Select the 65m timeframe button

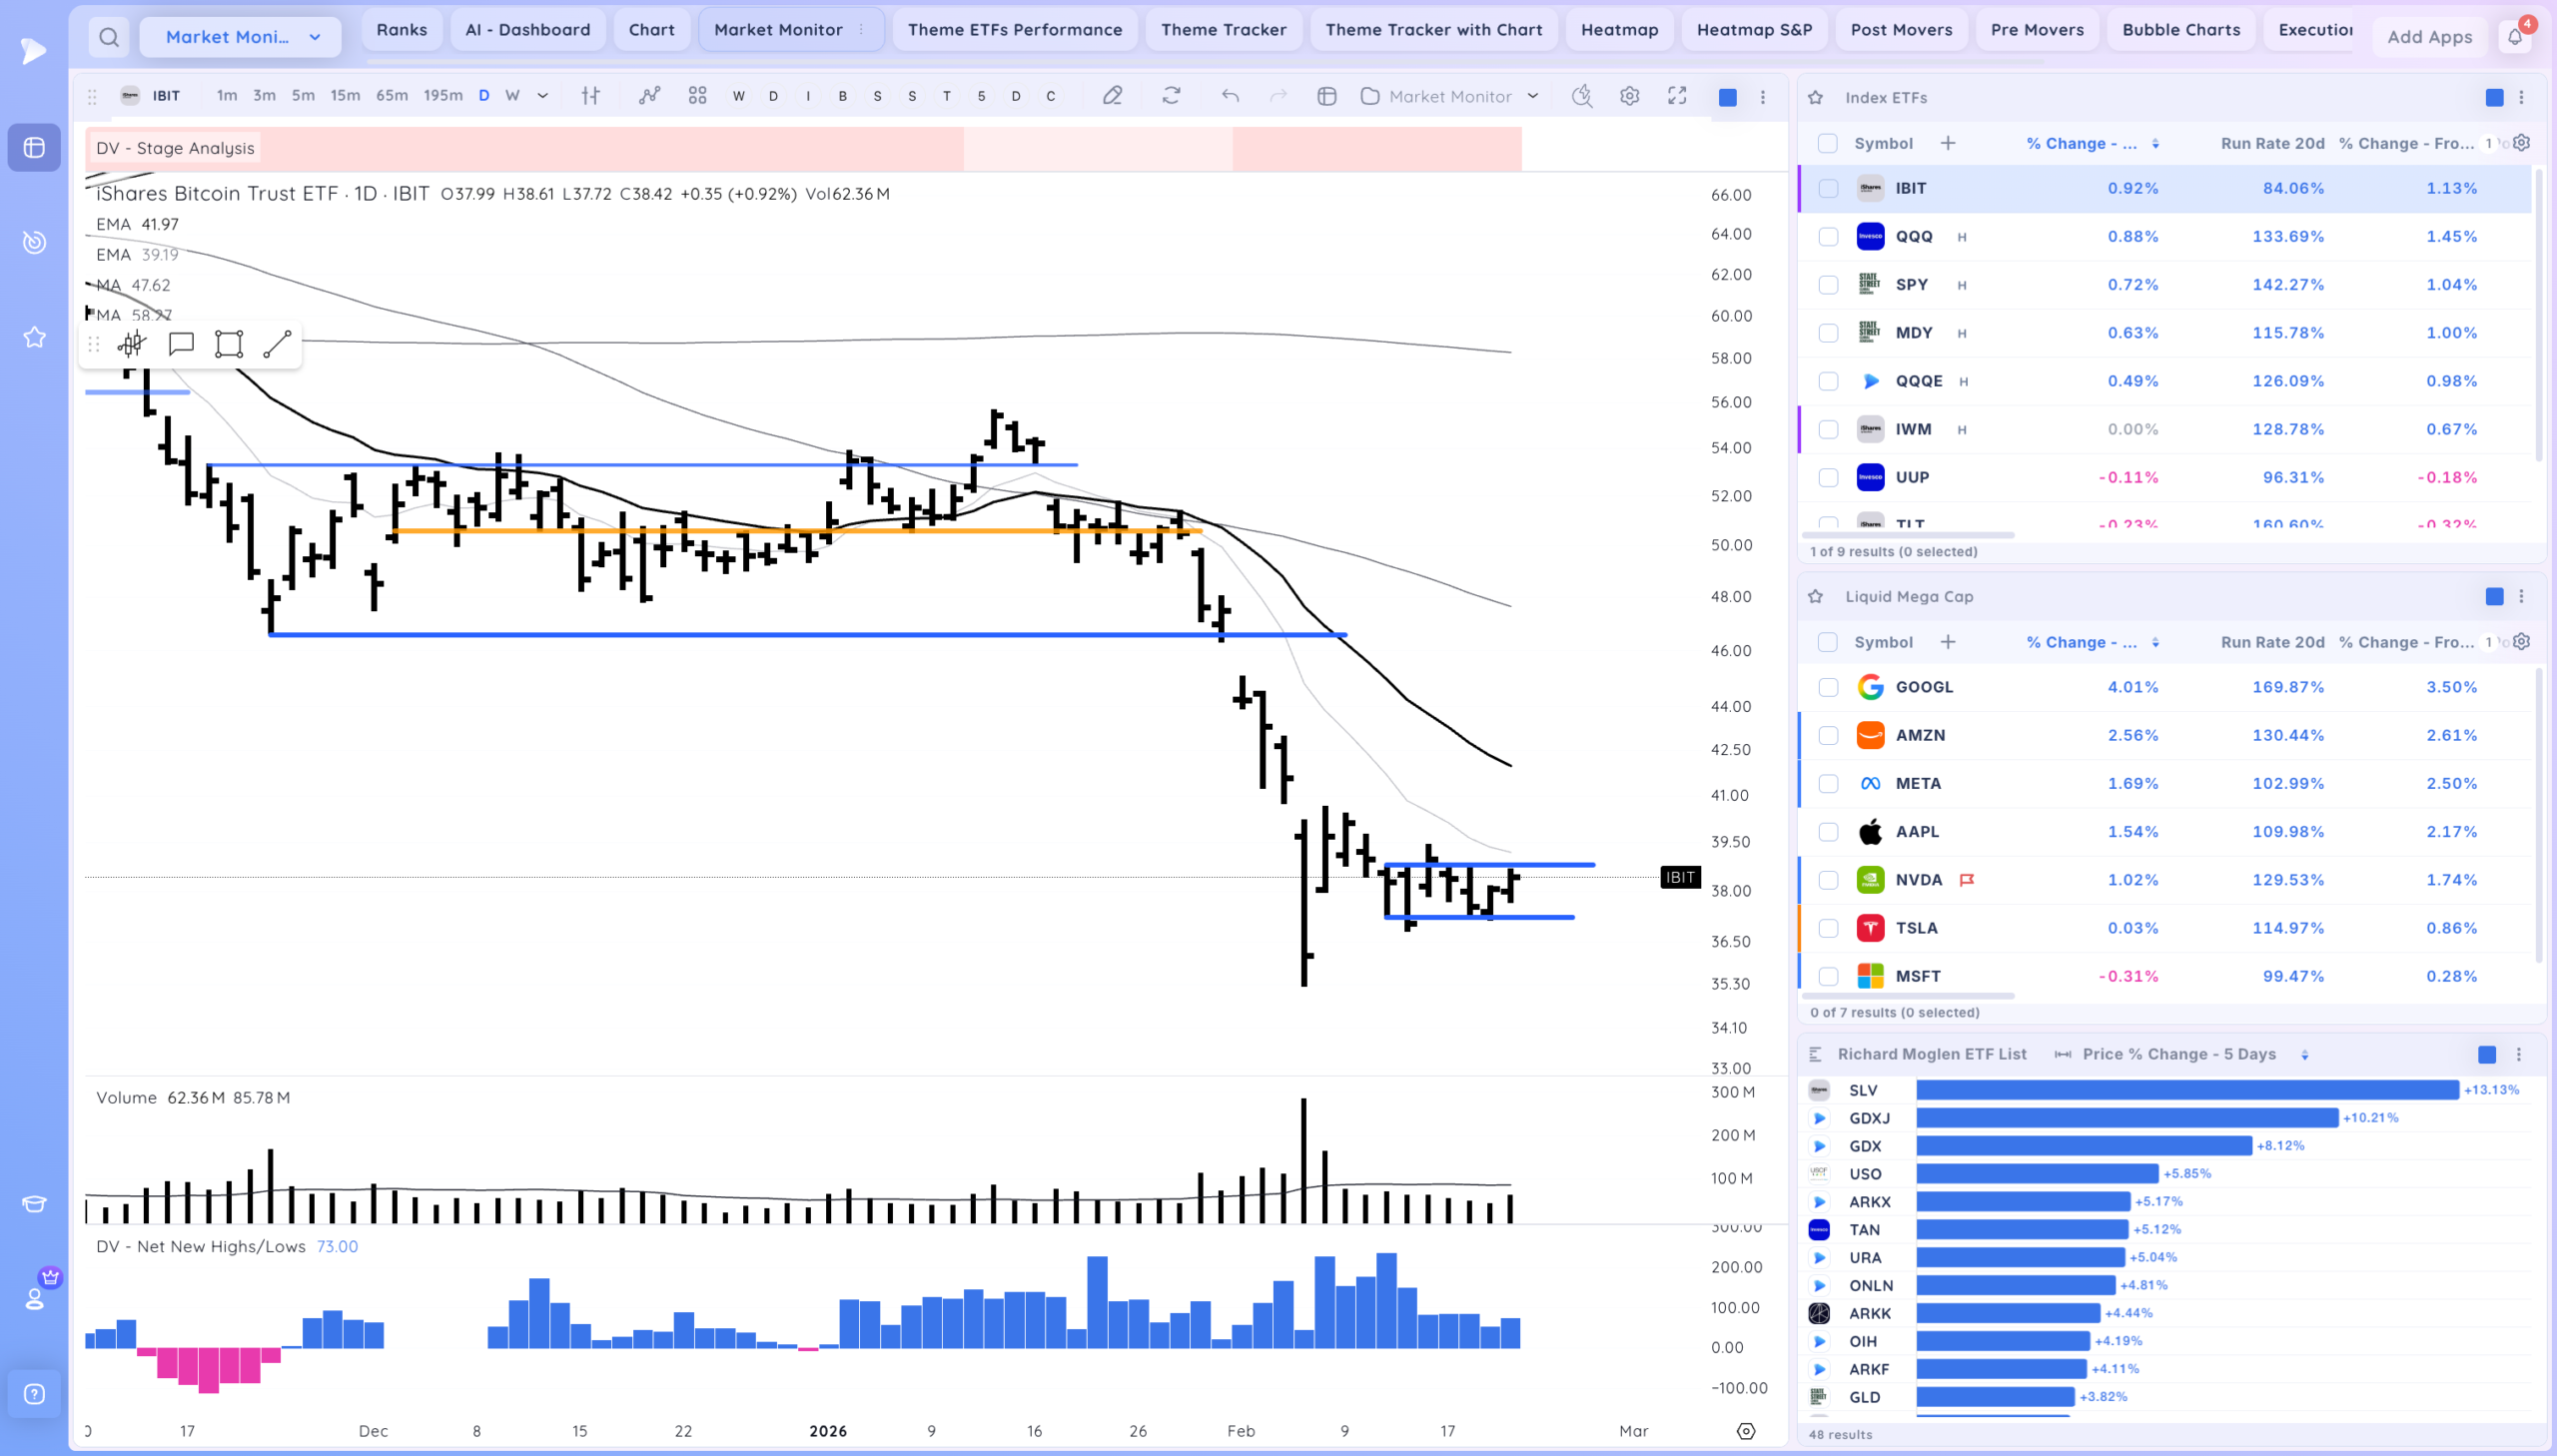(391, 96)
